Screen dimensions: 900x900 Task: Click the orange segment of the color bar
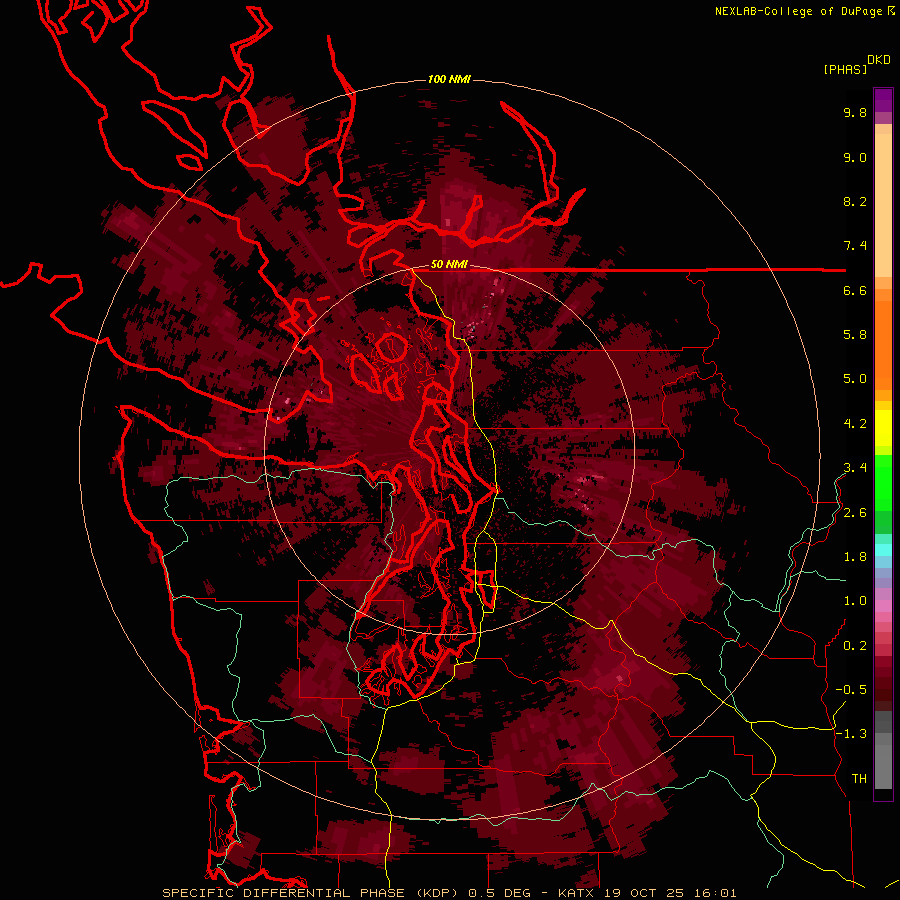pos(883,344)
